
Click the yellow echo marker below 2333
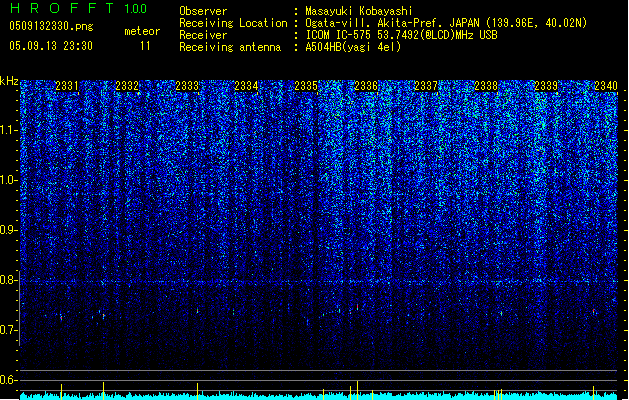pos(197,391)
